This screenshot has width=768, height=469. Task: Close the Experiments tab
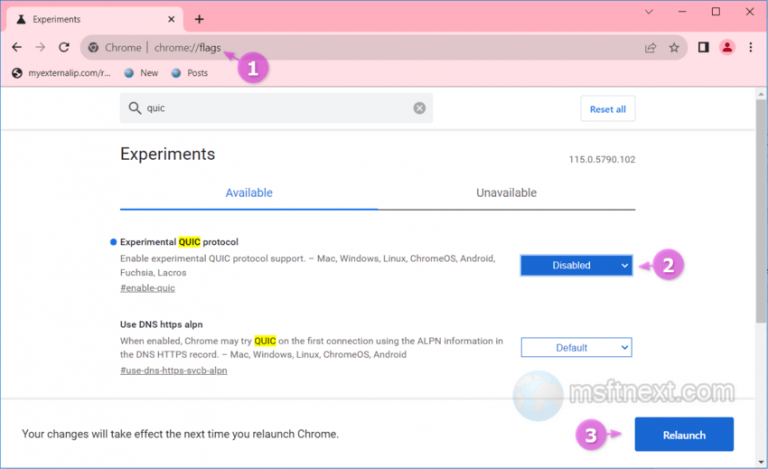(x=169, y=19)
